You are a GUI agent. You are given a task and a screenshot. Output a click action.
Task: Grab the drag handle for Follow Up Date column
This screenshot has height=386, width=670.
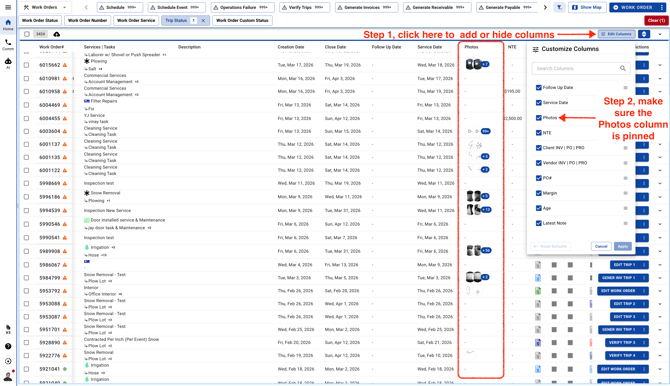pyautogui.click(x=625, y=88)
